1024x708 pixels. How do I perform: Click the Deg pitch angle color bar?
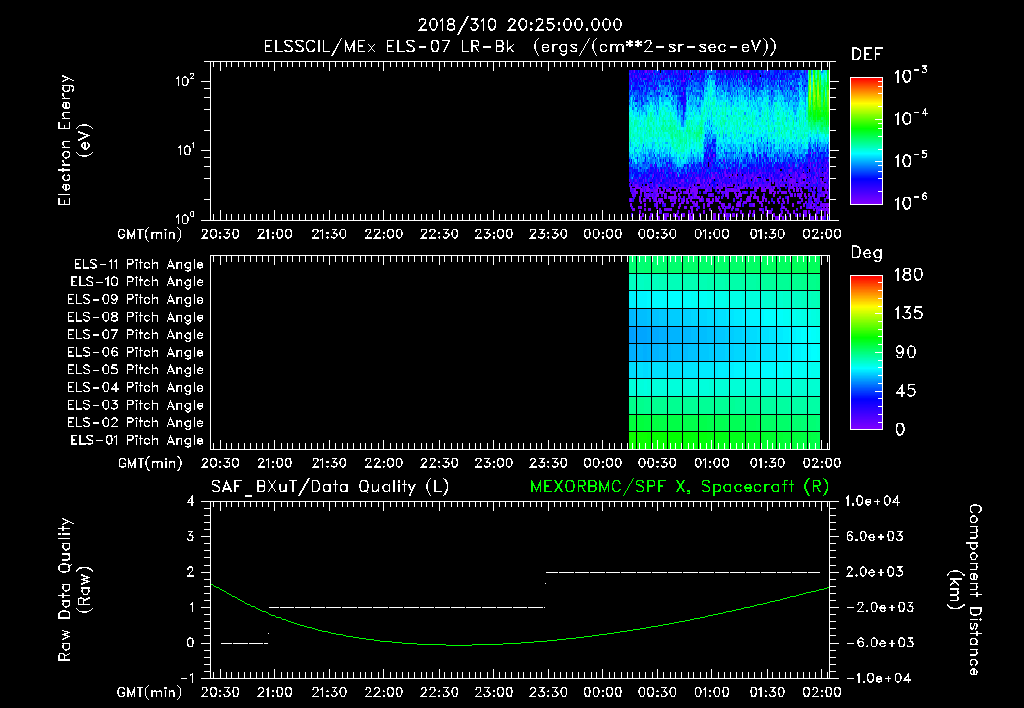coord(866,353)
